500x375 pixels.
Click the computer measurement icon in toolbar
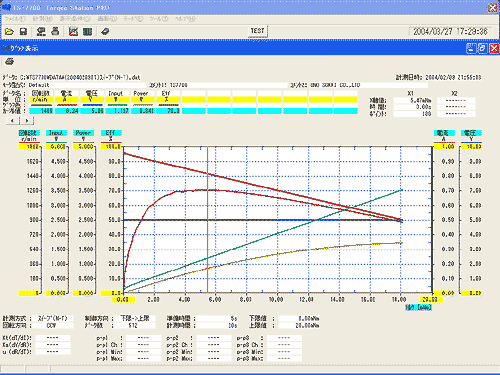click(41, 32)
